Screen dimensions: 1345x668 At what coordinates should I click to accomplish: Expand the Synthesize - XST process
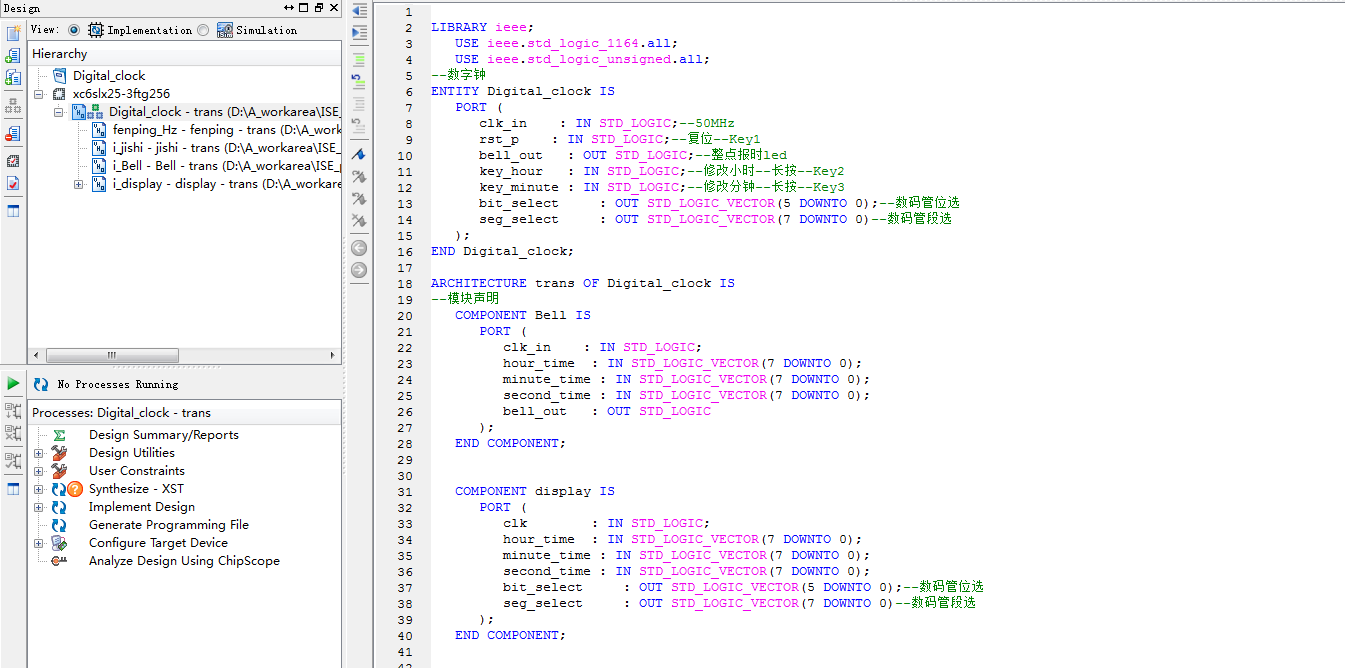tap(39, 489)
